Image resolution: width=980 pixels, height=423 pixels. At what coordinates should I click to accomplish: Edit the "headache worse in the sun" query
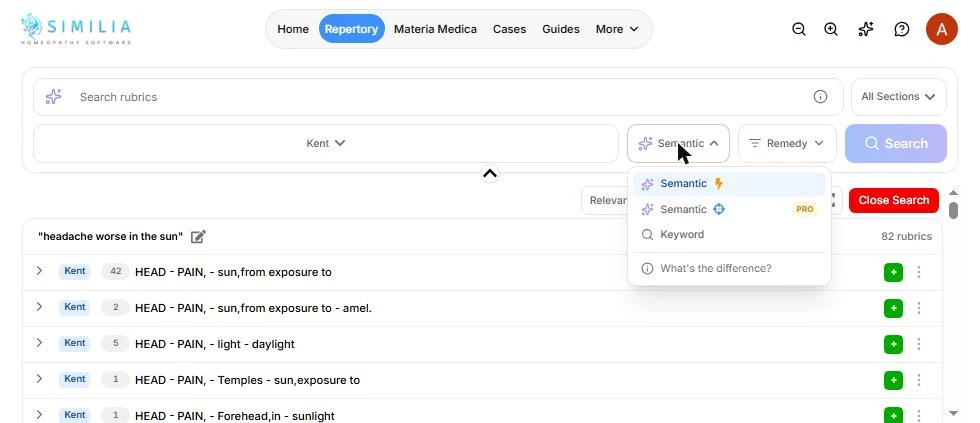198,237
